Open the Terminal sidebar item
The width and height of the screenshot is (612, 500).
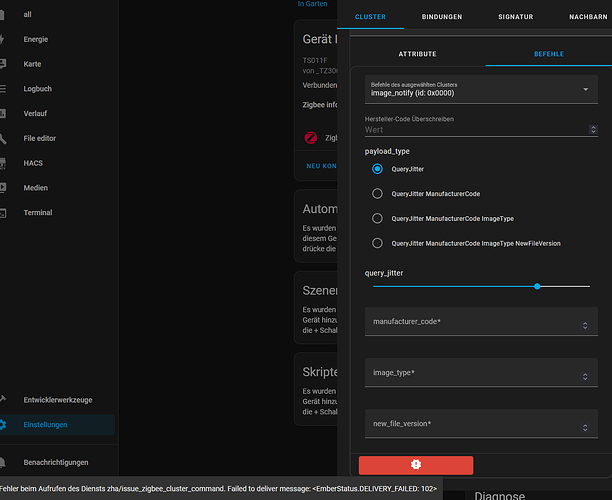[x=3, y=212]
